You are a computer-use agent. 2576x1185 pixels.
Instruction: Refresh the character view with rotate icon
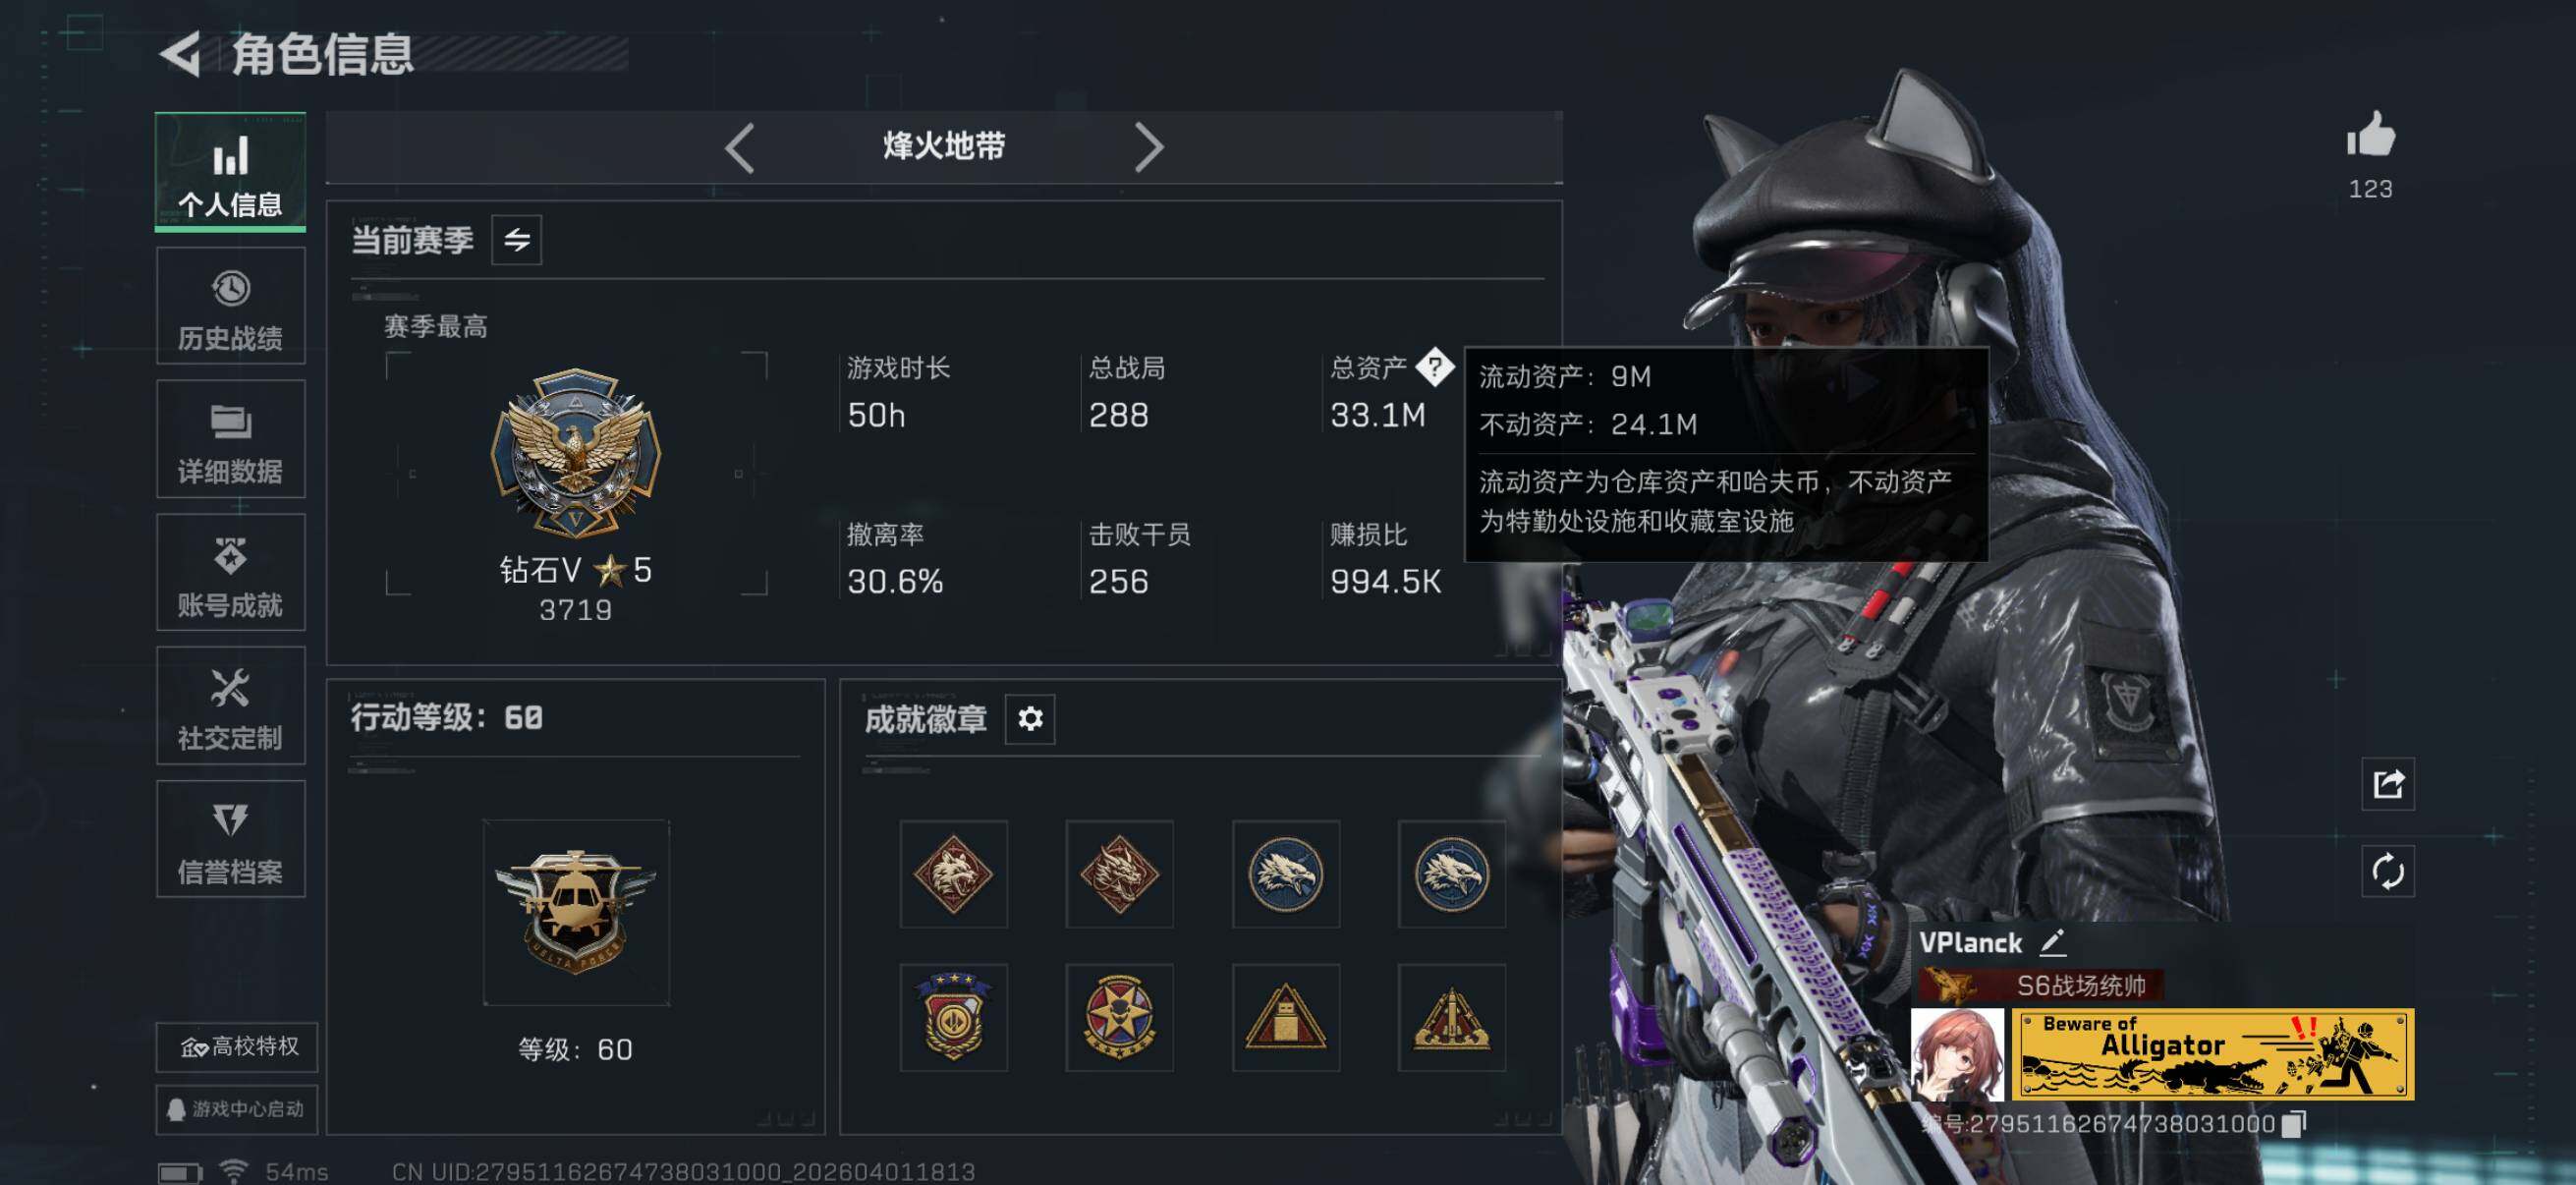(2388, 871)
